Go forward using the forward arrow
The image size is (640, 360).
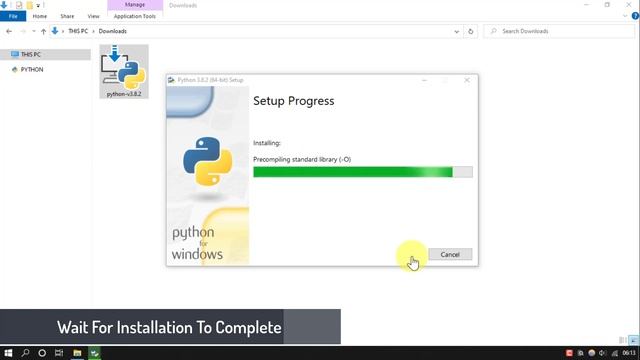23,31
